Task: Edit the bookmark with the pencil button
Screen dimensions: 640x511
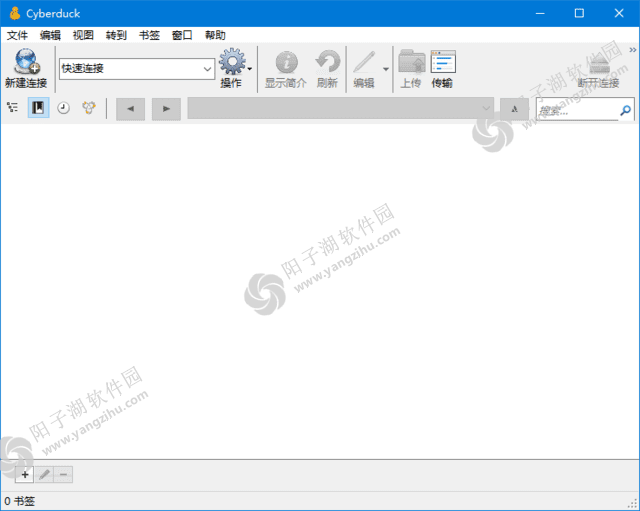Action: coord(44,474)
